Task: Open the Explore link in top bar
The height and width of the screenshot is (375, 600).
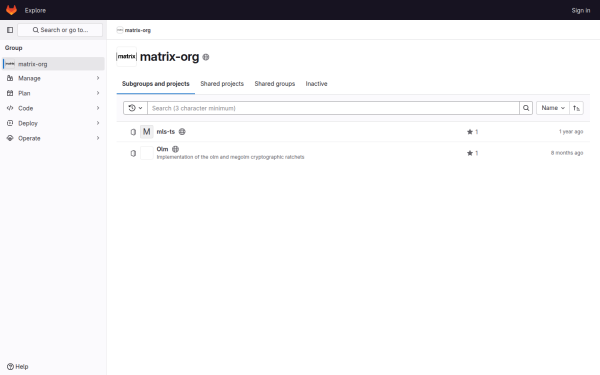Action: [x=35, y=10]
